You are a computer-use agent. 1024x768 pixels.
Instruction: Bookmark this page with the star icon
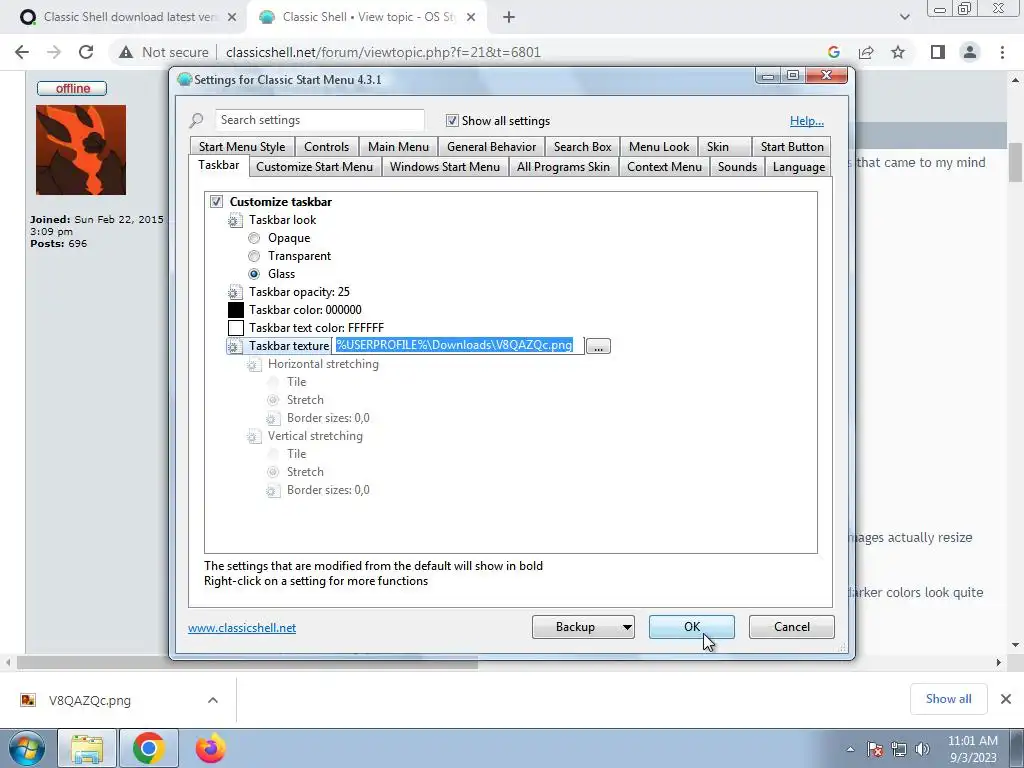pos(898,52)
